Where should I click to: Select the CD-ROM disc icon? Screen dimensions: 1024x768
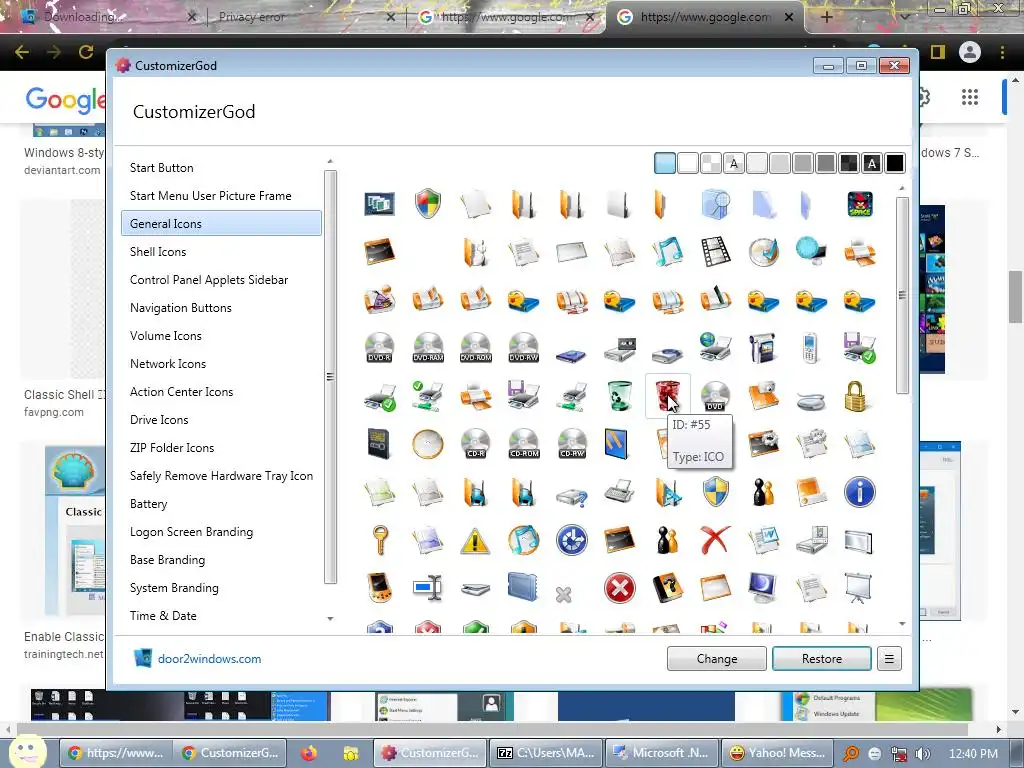[x=524, y=444]
